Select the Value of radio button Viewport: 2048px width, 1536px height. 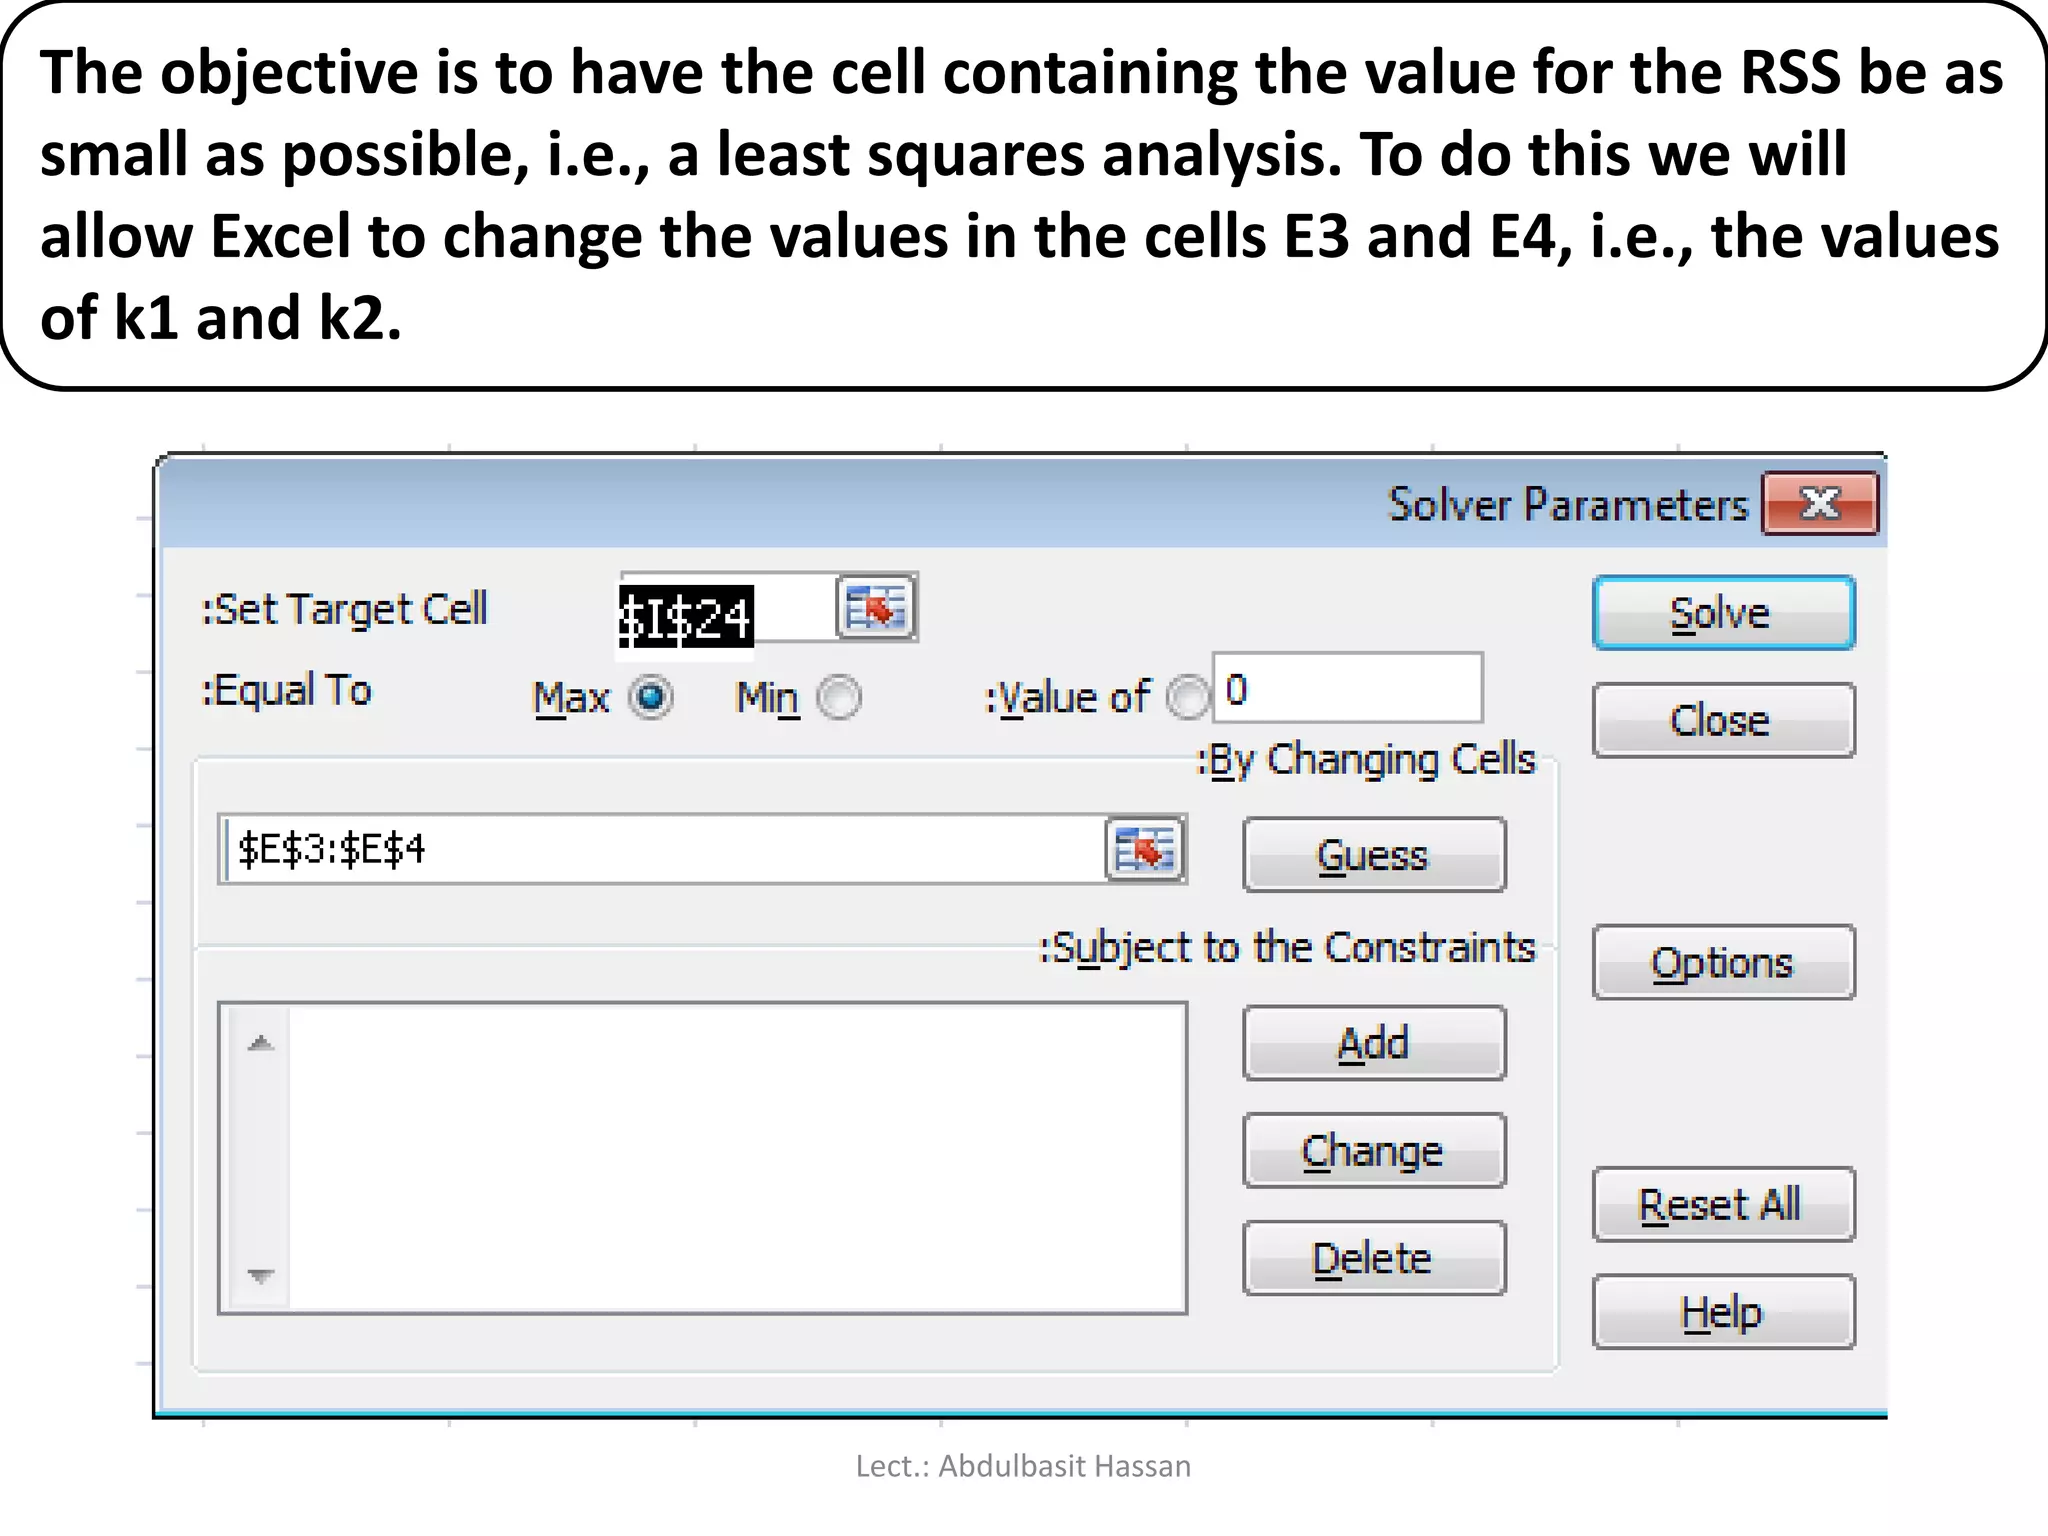1188,697
